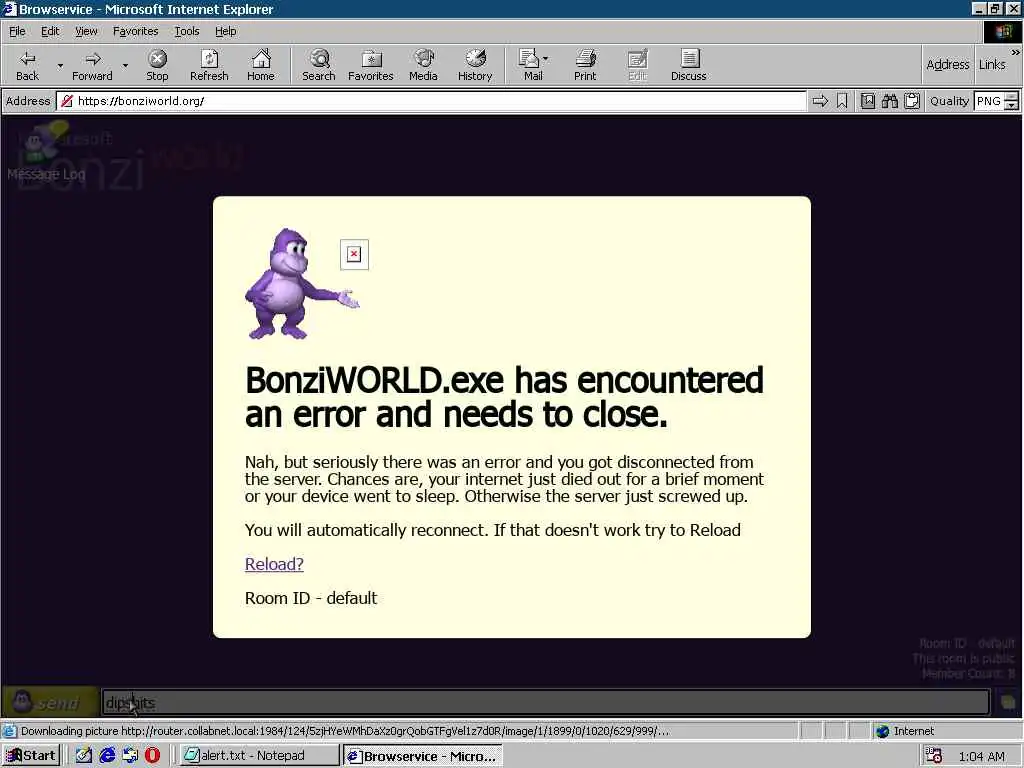Image resolution: width=1024 pixels, height=768 pixels.
Task: Click the broken image placeholder icon
Action: pos(354,254)
